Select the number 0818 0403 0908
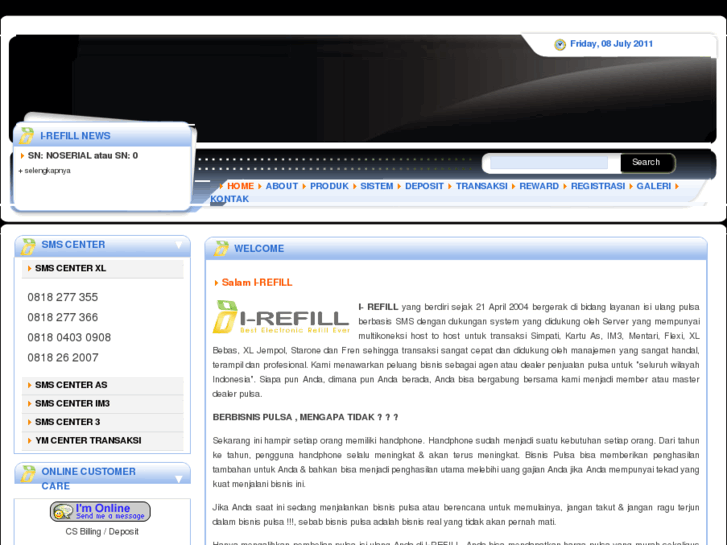 click(x=69, y=338)
